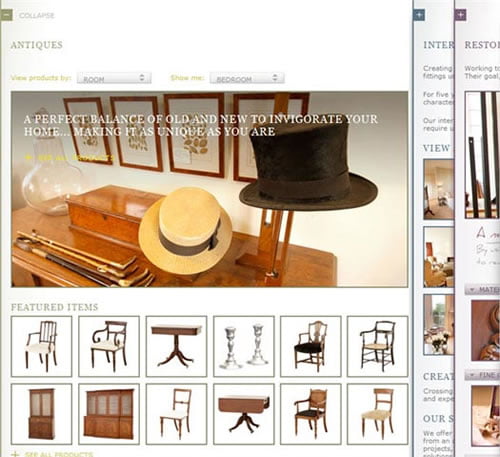The width and height of the screenshot is (500, 457).
Task: Click the FEATURED ITEMS heading
Action: 55,307
